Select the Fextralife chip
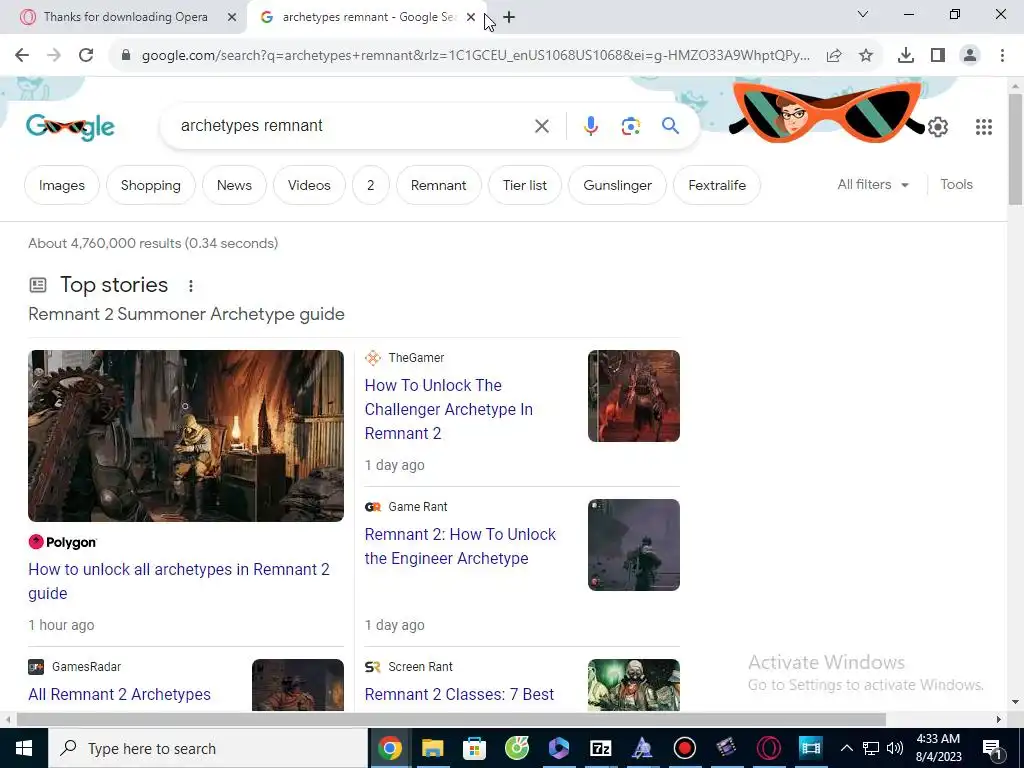Image resolution: width=1024 pixels, height=768 pixels. click(717, 185)
